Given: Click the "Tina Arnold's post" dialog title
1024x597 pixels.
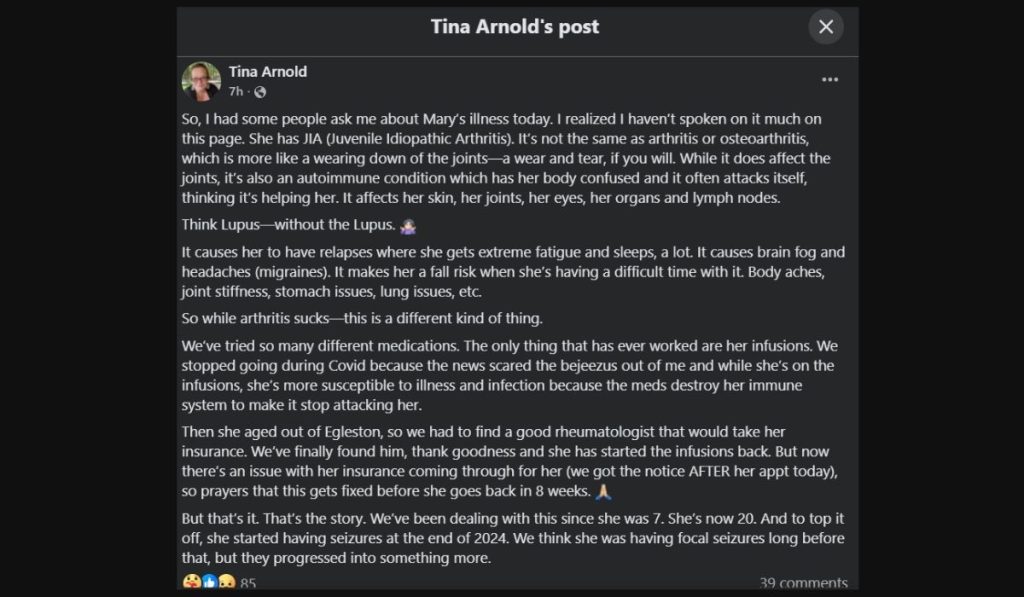Looking at the screenshot, I should pos(515,27).
